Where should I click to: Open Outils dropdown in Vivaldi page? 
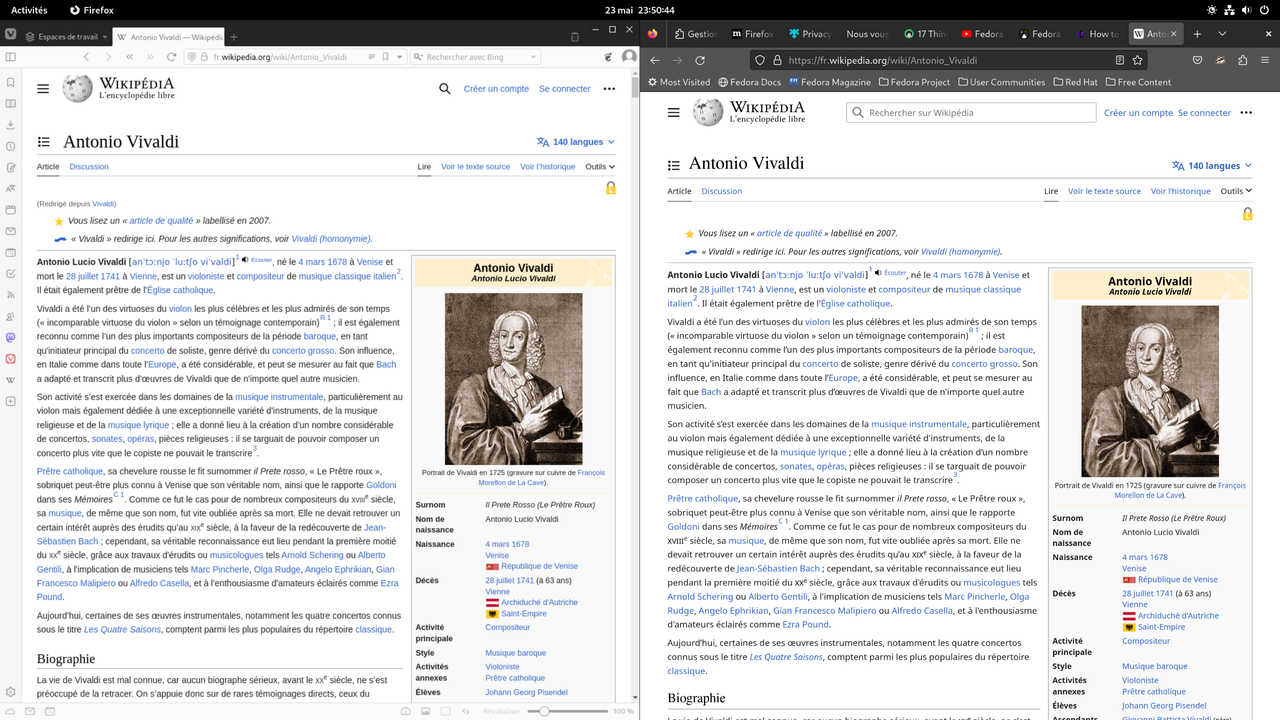tap(600, 167)
